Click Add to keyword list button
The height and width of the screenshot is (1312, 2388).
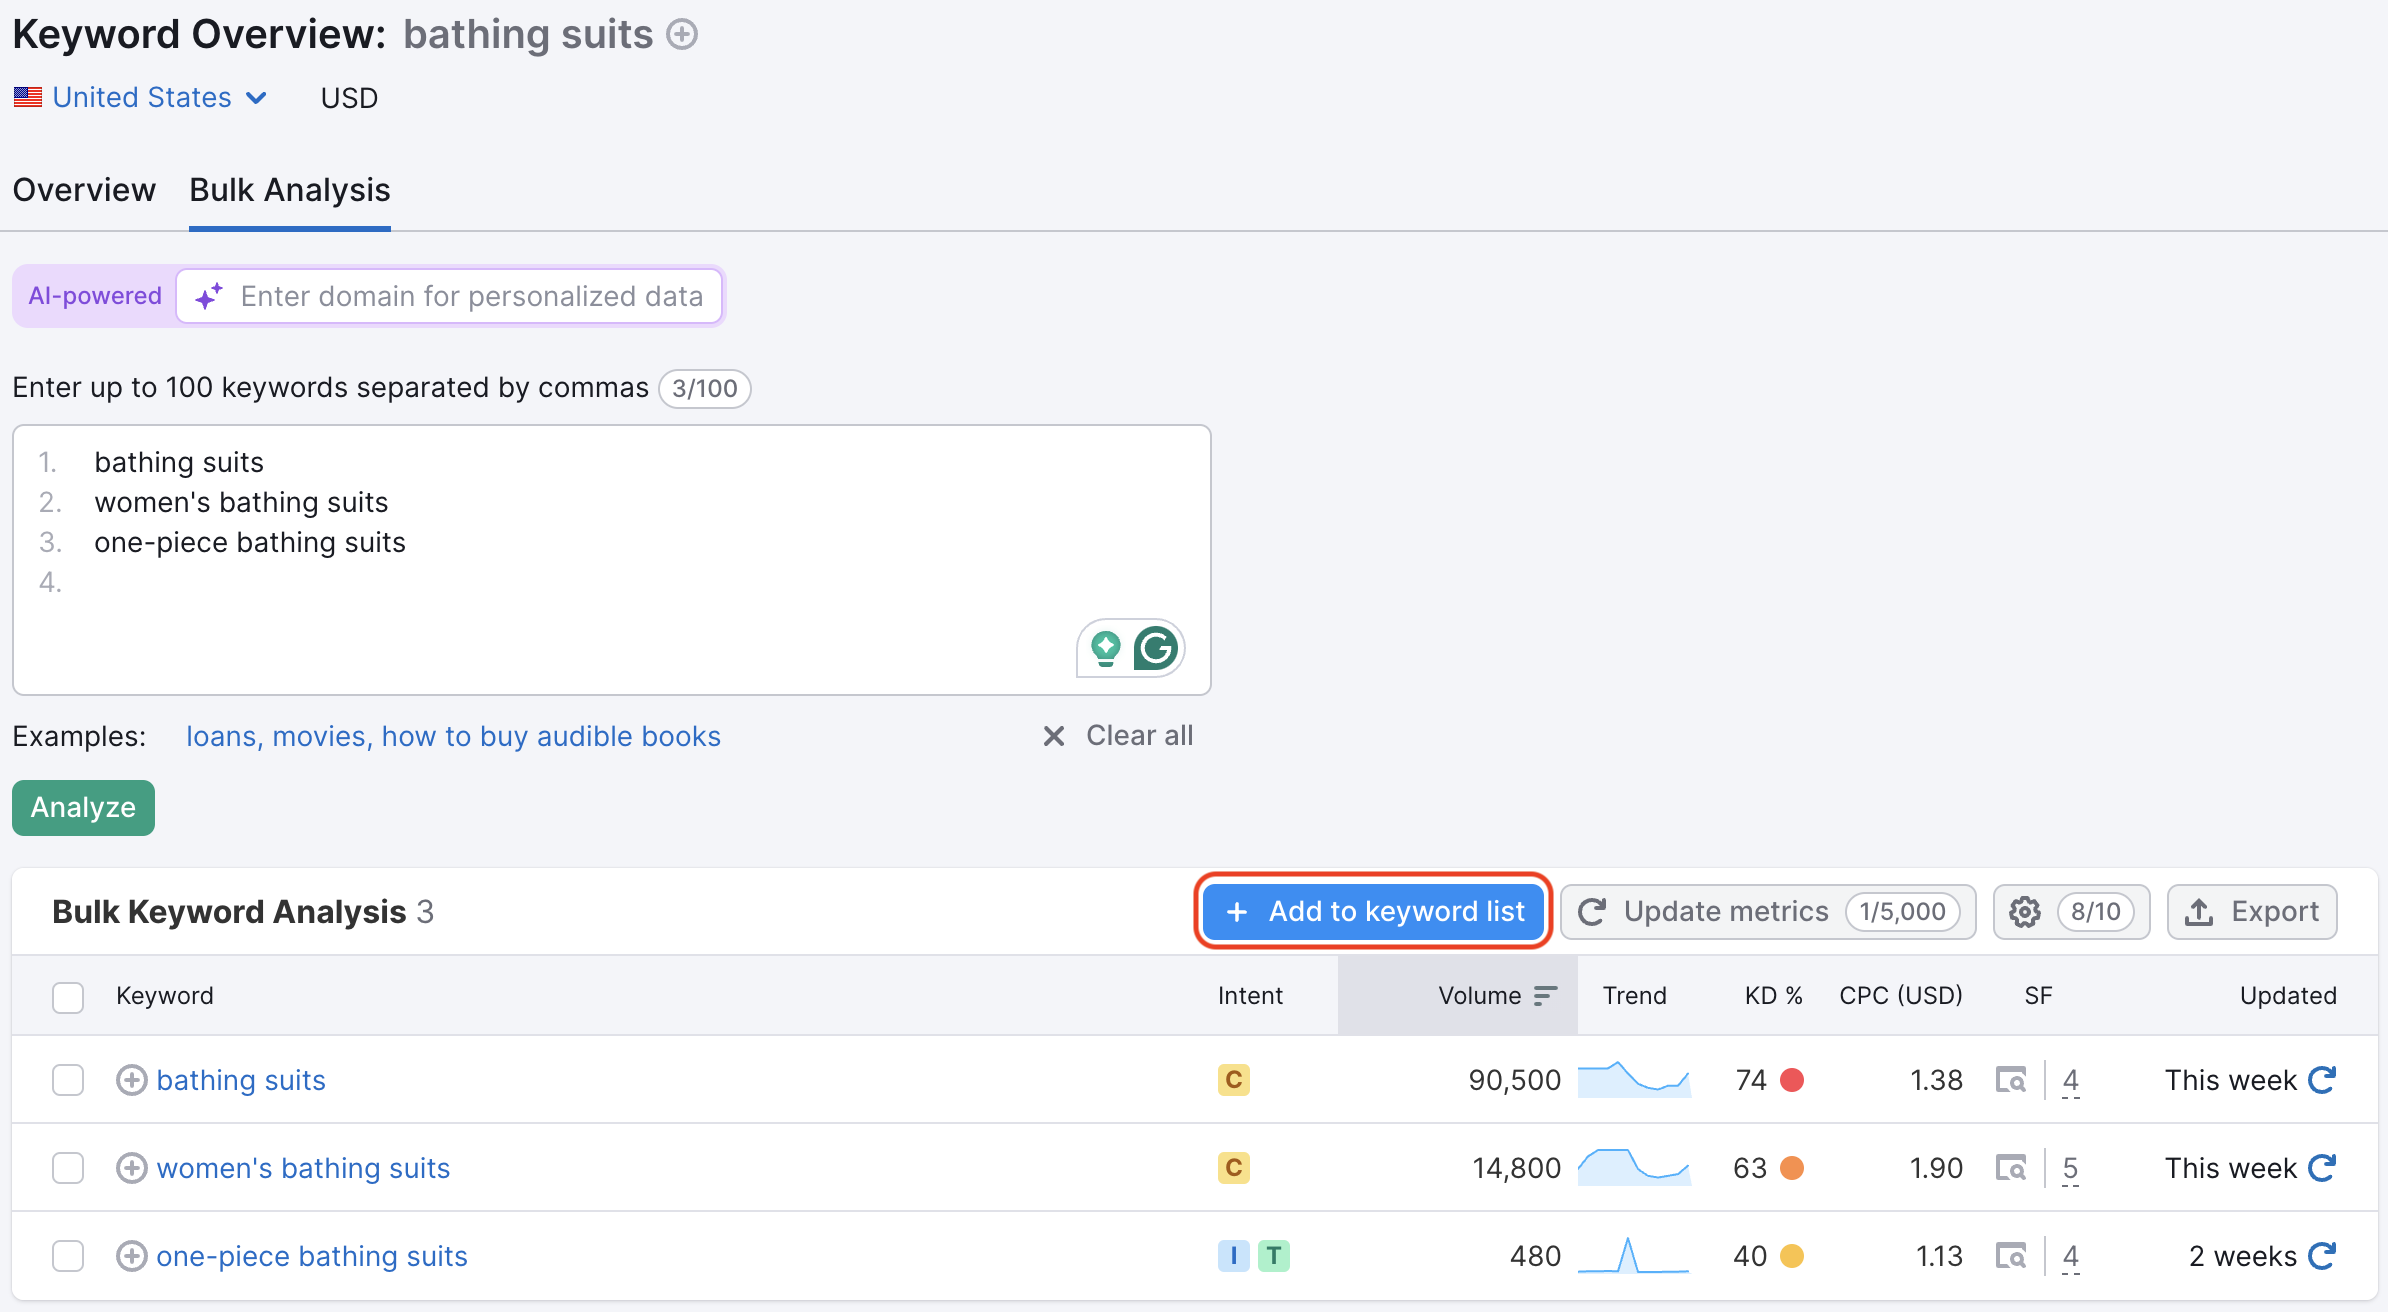point(1374,912)
